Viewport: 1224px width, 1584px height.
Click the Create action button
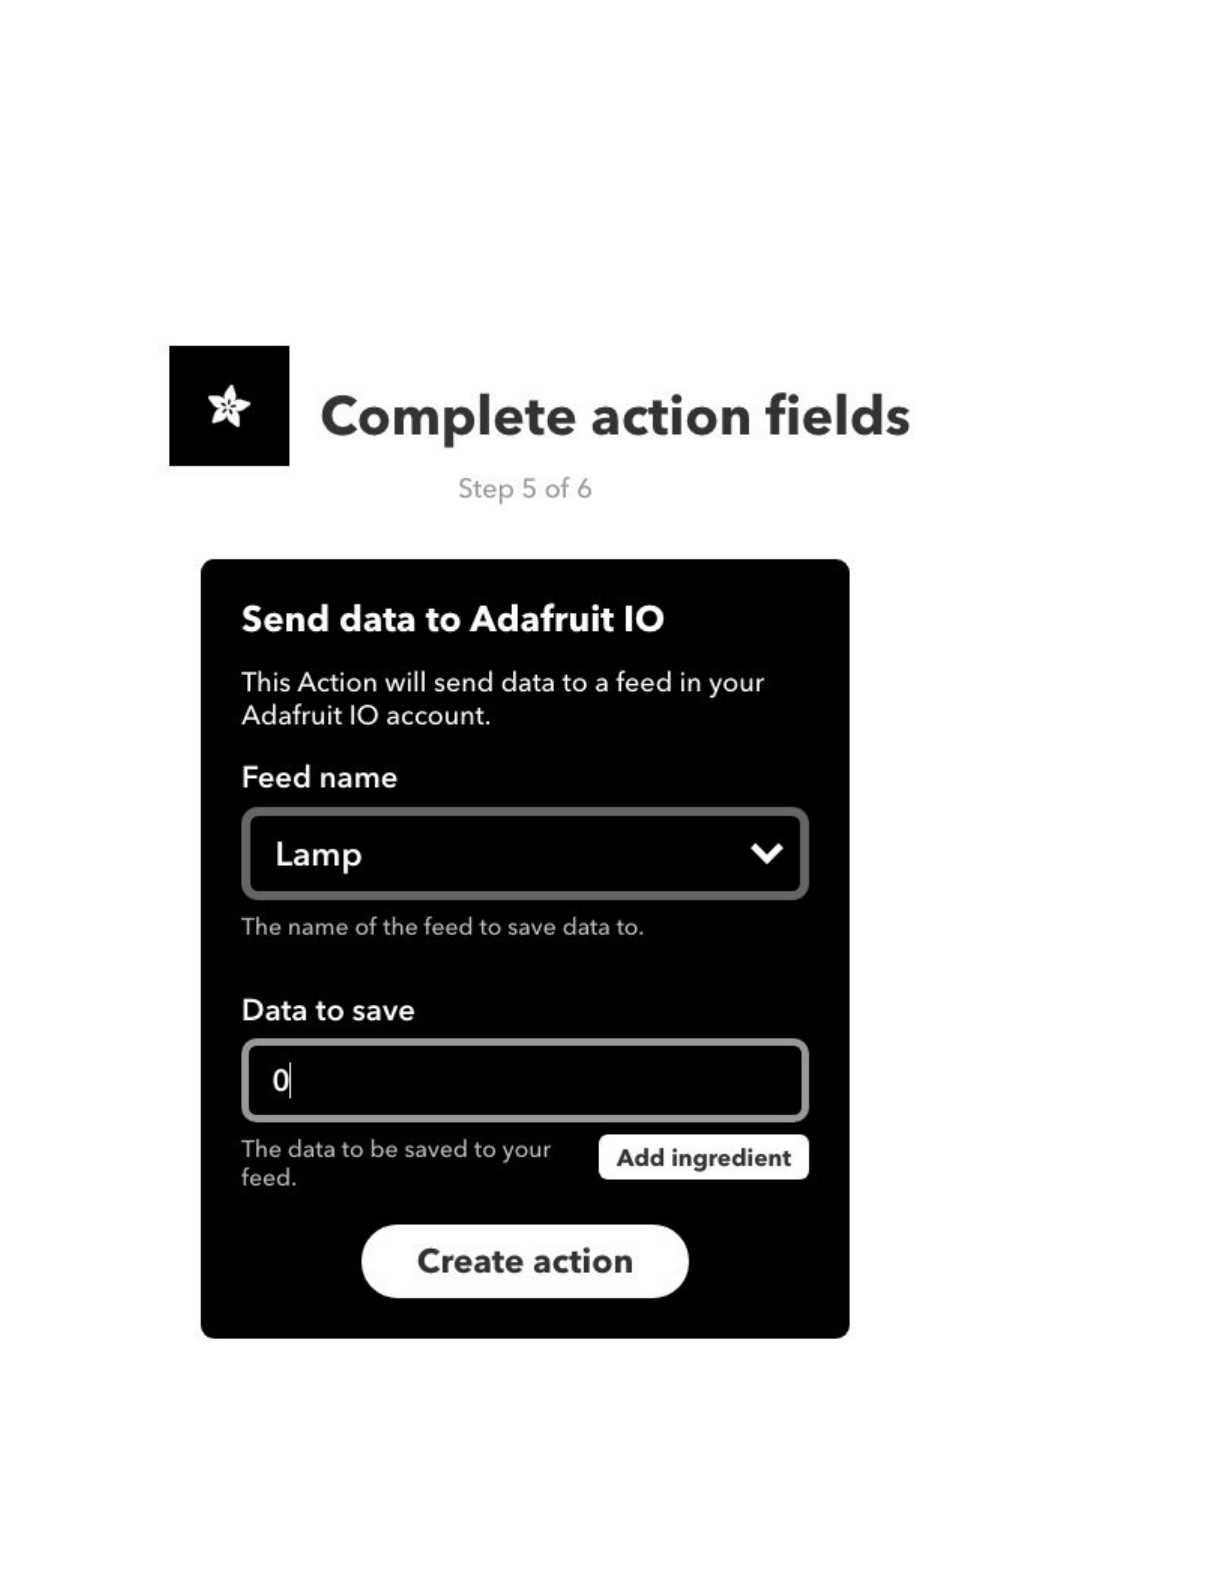click(524, 1261)
